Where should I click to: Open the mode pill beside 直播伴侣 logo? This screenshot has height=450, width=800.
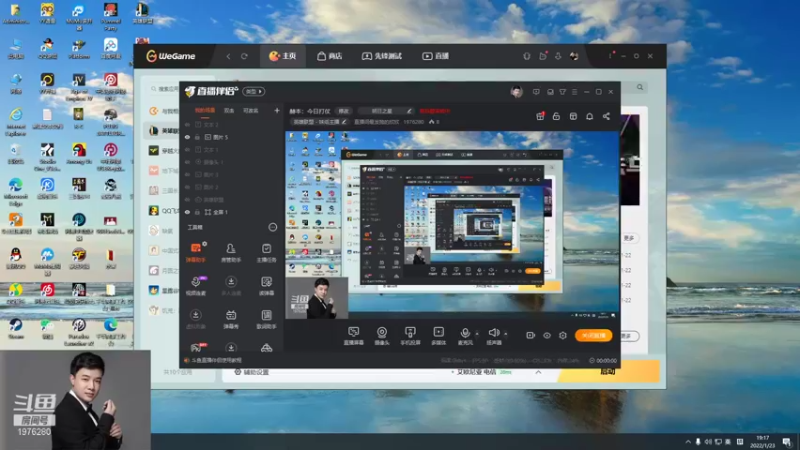click(254, 91)
